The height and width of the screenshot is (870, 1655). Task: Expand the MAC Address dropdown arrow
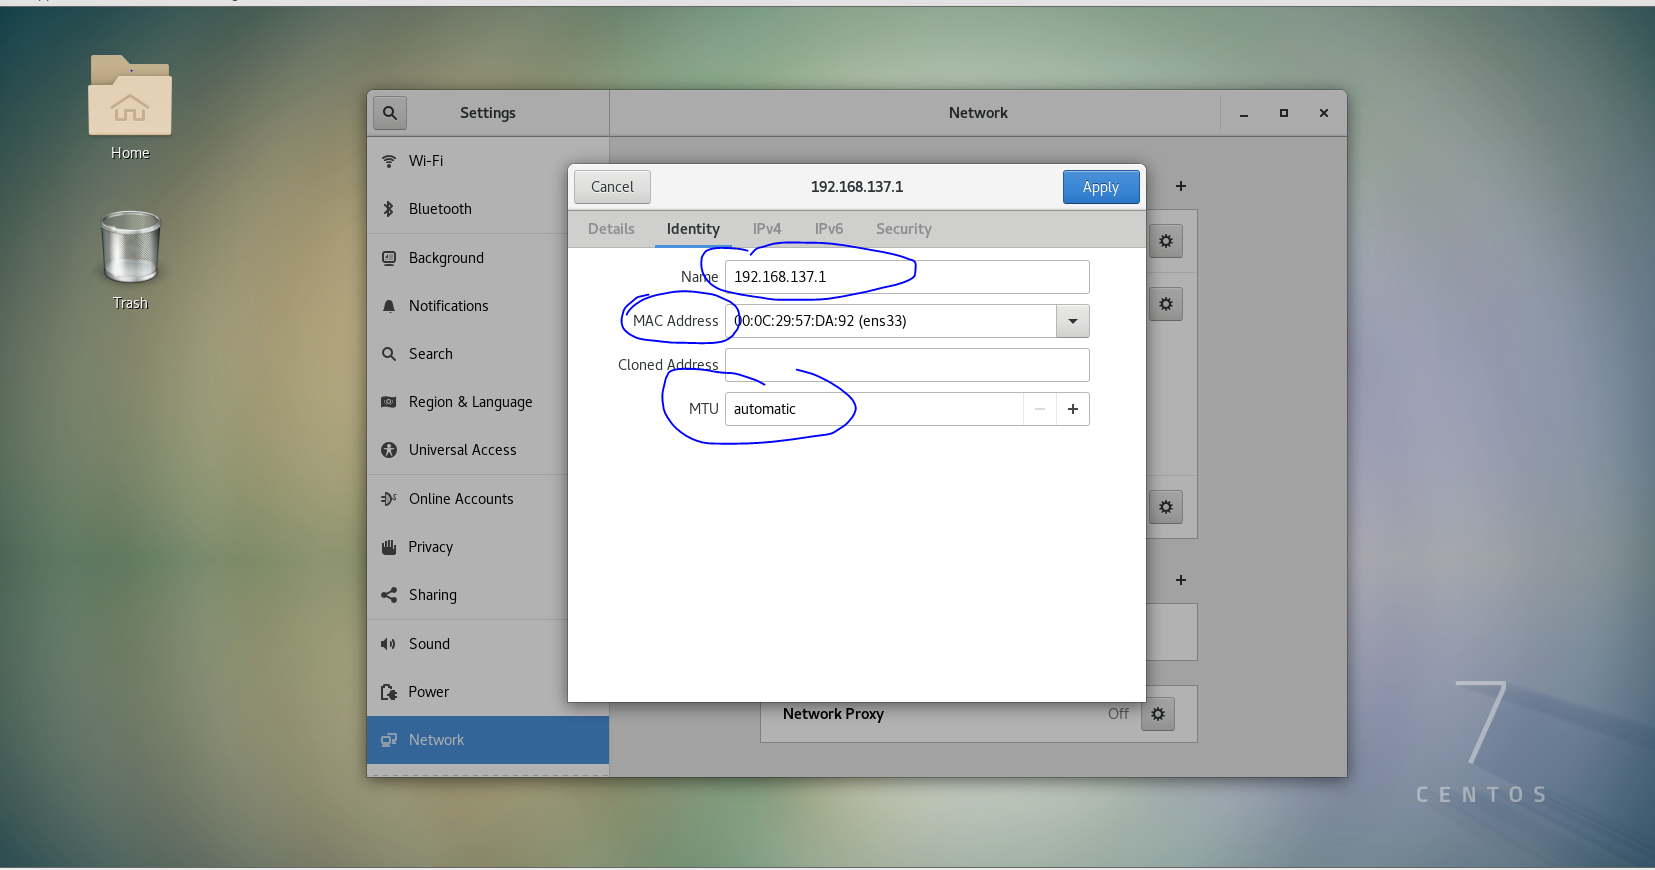[x=1073, y=321]
